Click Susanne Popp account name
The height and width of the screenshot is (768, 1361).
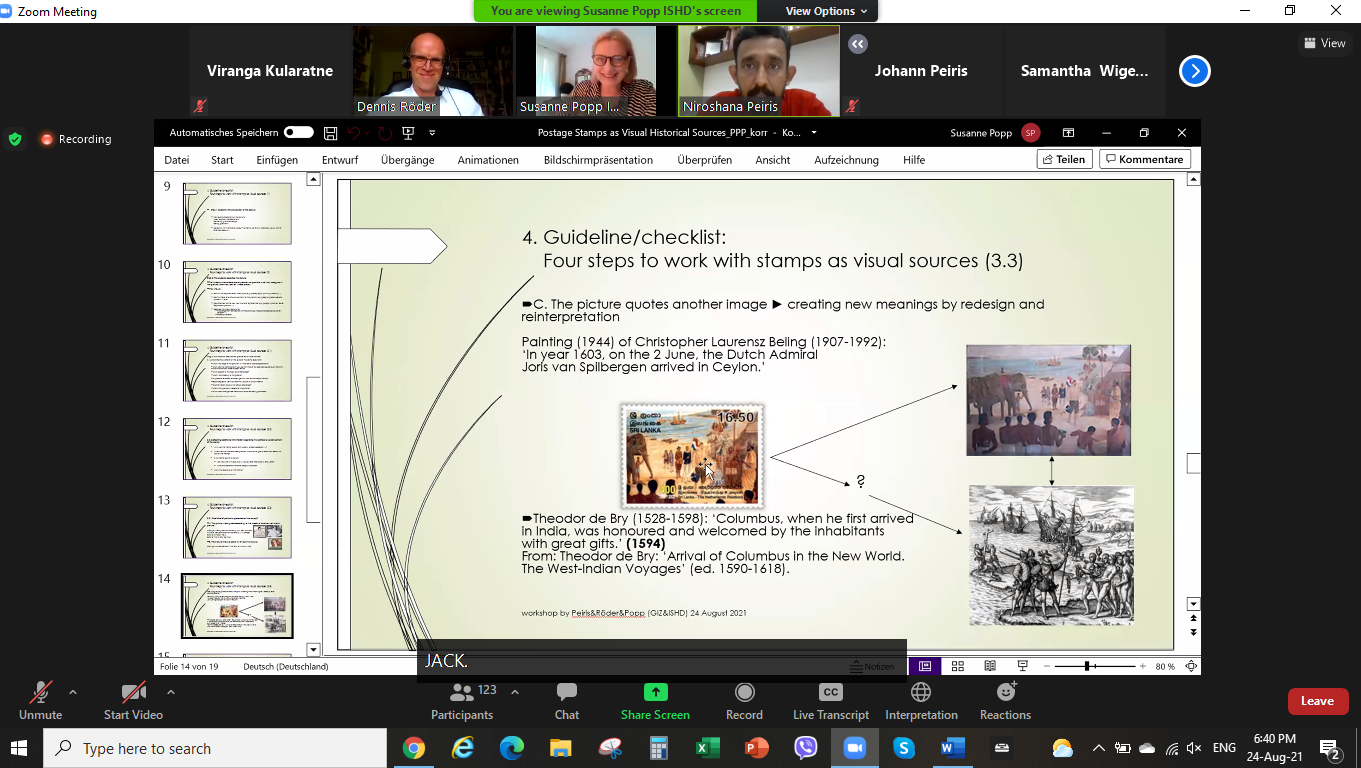[980, 133]
